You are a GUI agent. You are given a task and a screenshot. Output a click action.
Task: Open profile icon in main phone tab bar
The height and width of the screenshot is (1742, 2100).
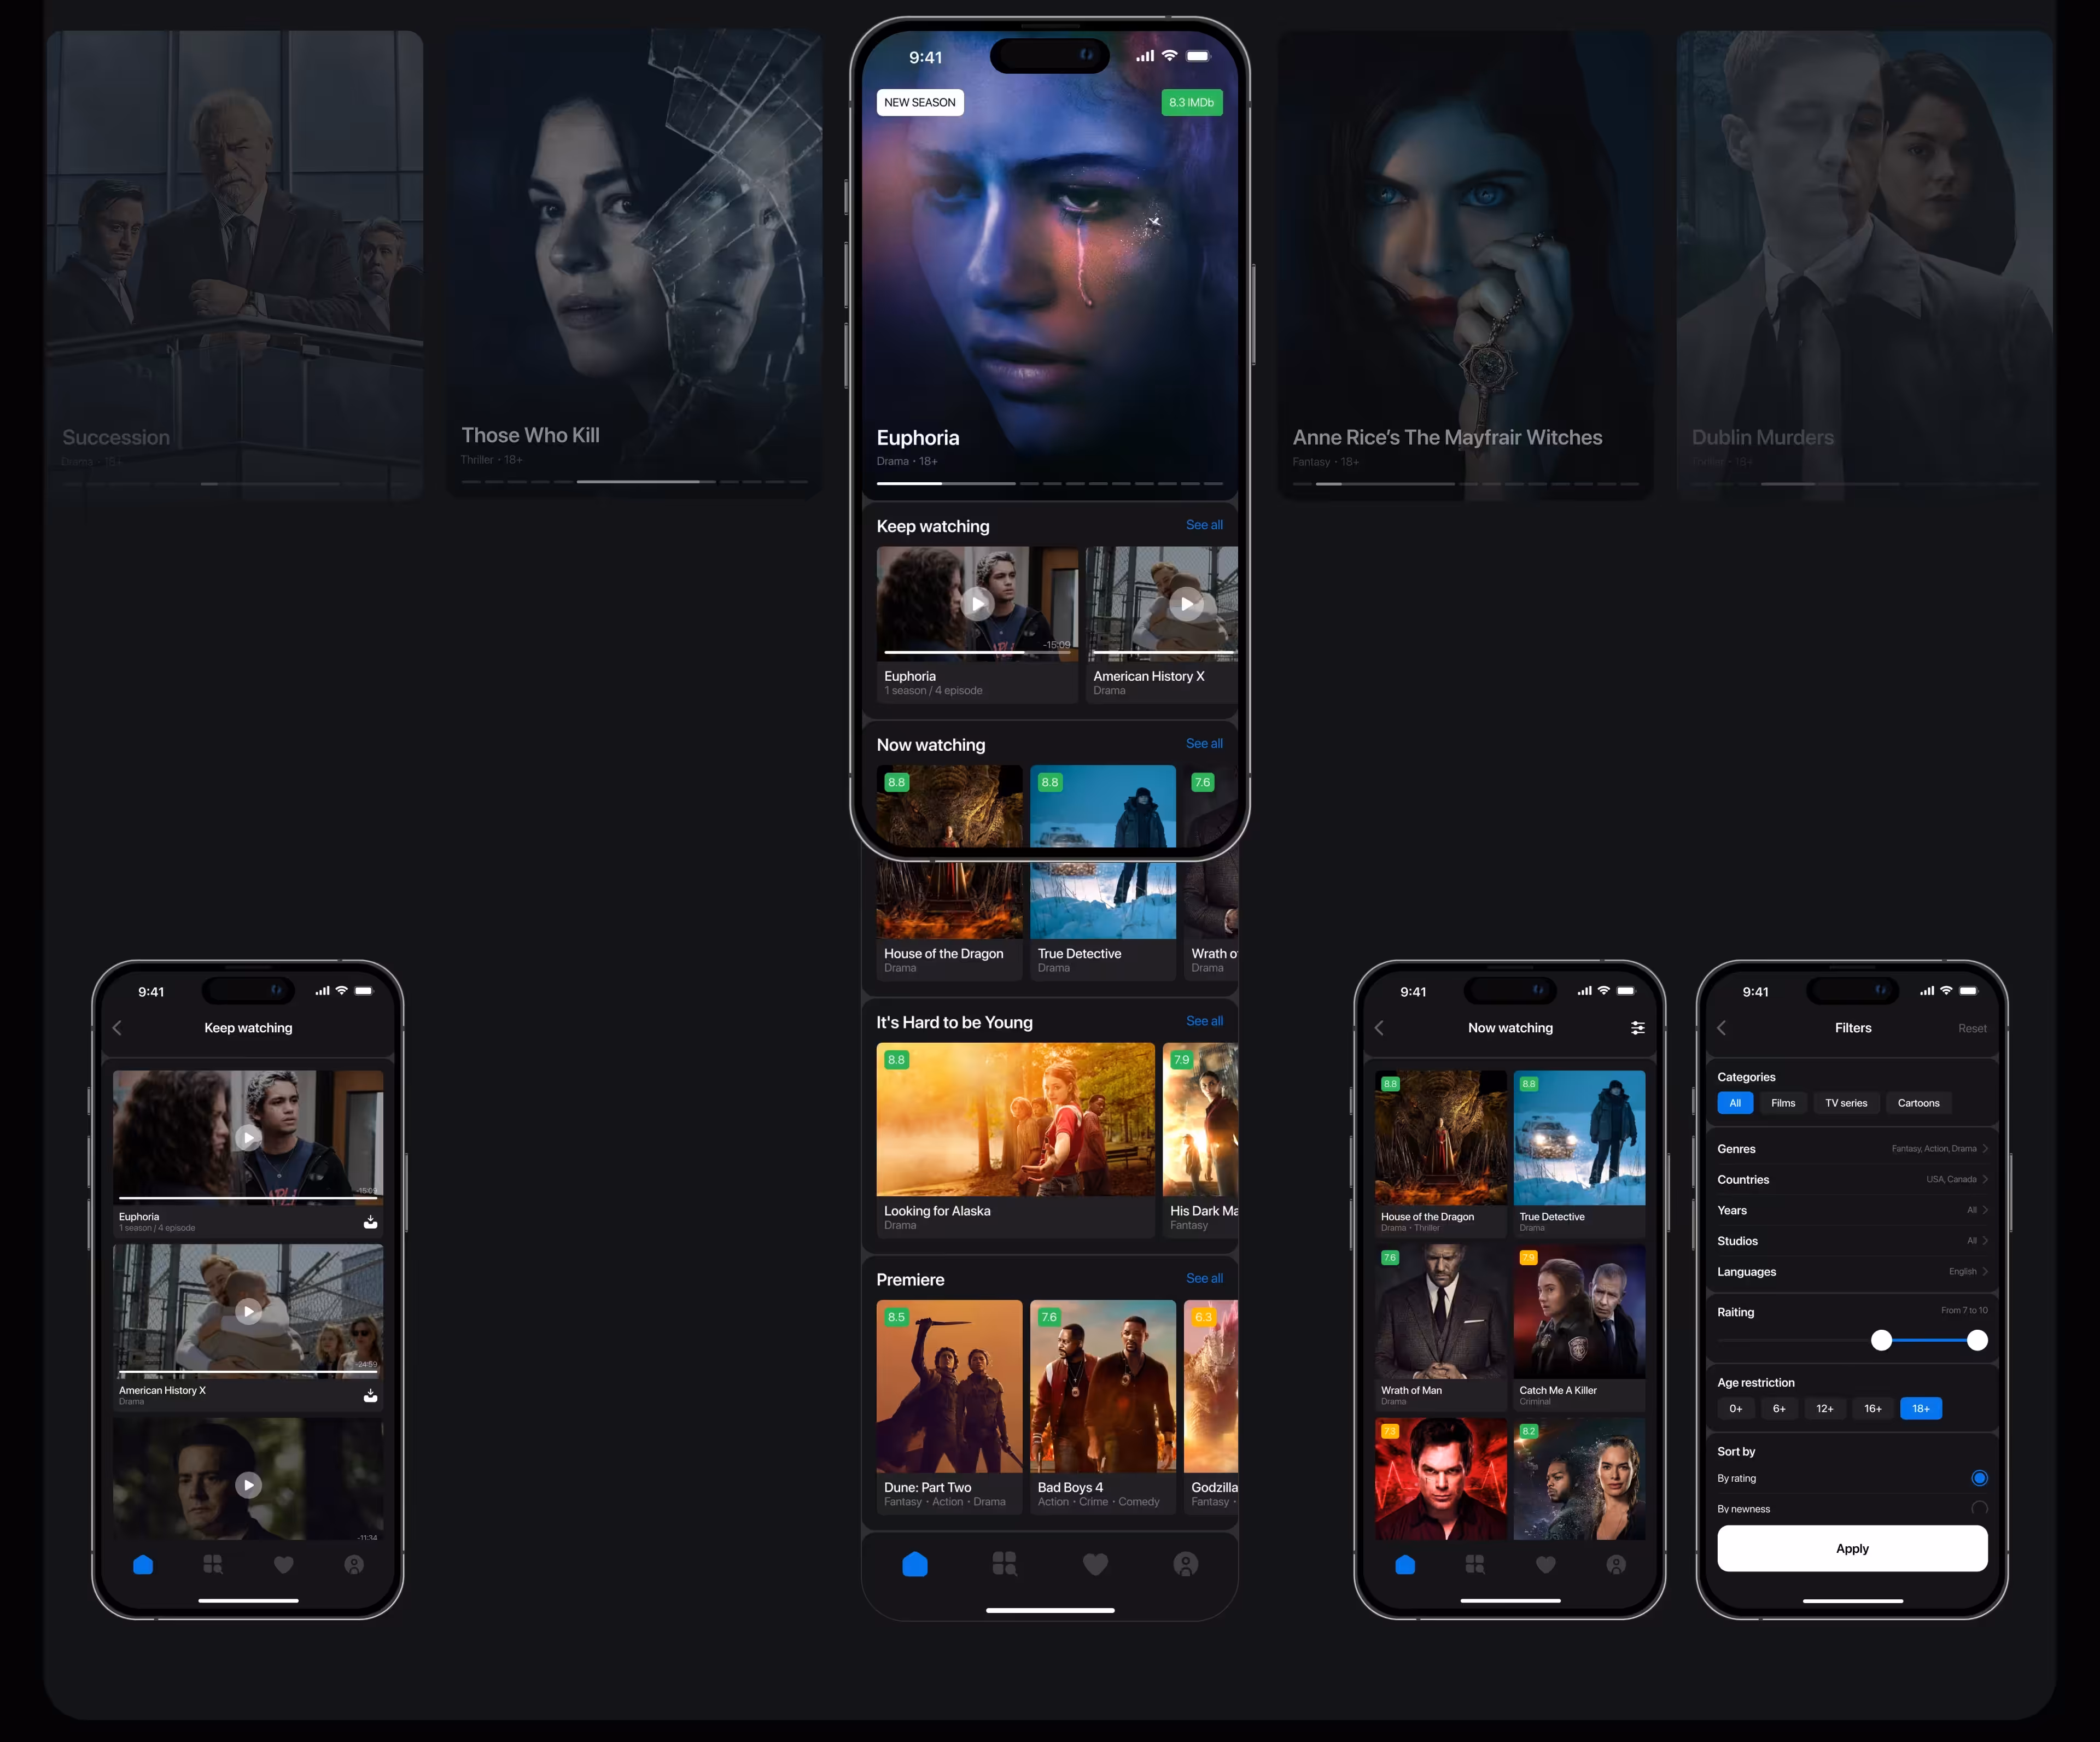point(1185,1564)
